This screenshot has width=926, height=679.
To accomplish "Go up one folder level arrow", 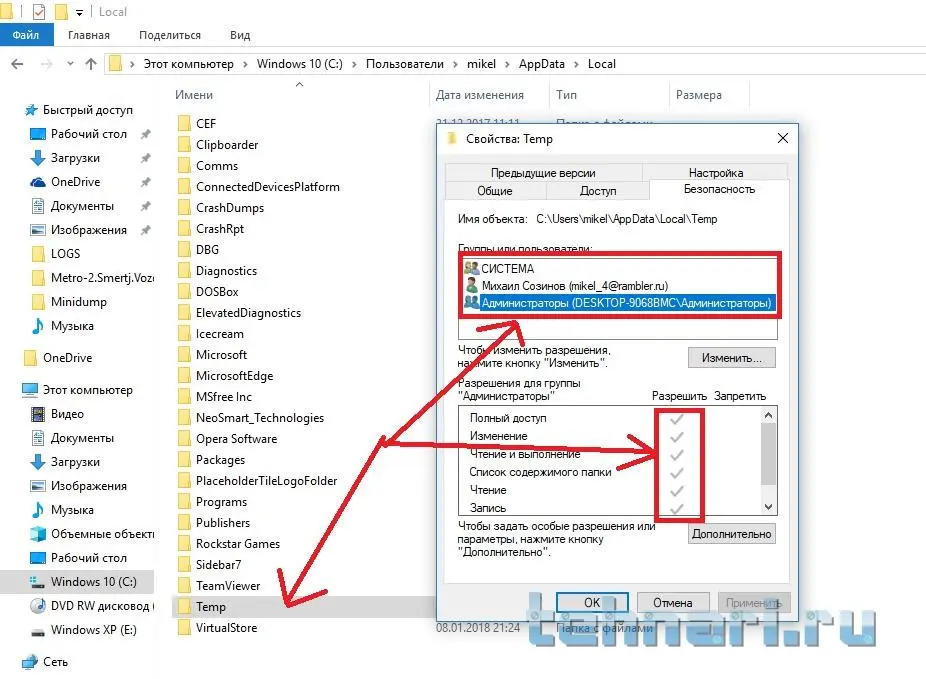I will pos(90,64).
